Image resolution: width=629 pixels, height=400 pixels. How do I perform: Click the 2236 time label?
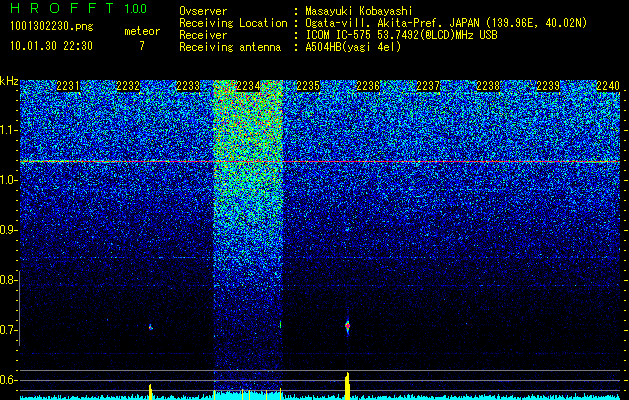click(x=368, y=86)
